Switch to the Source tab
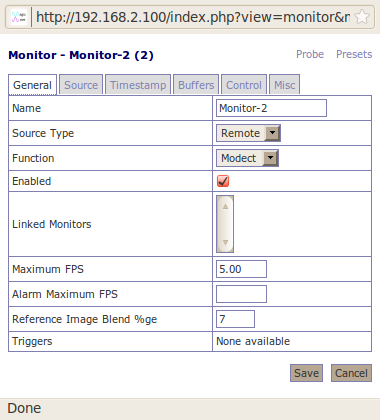This screenshot has height=420, width=380. click(x=81, y=85)
